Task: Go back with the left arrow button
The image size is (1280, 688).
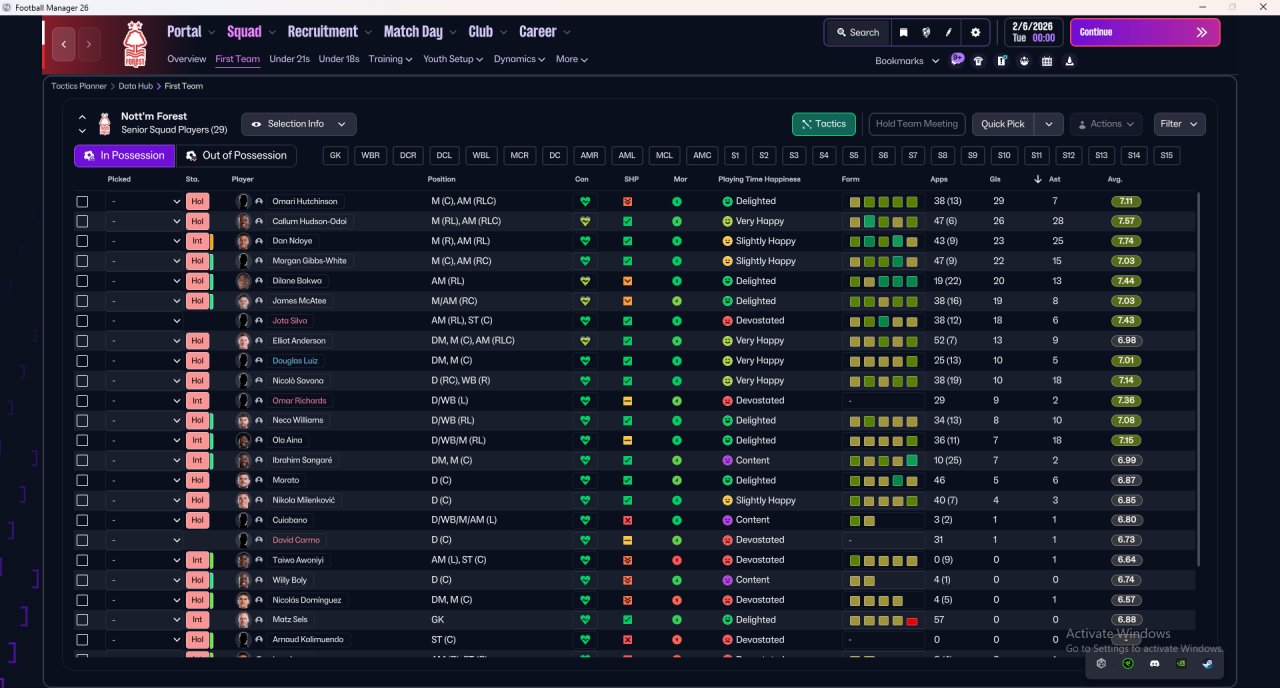Action: (65, 44)
